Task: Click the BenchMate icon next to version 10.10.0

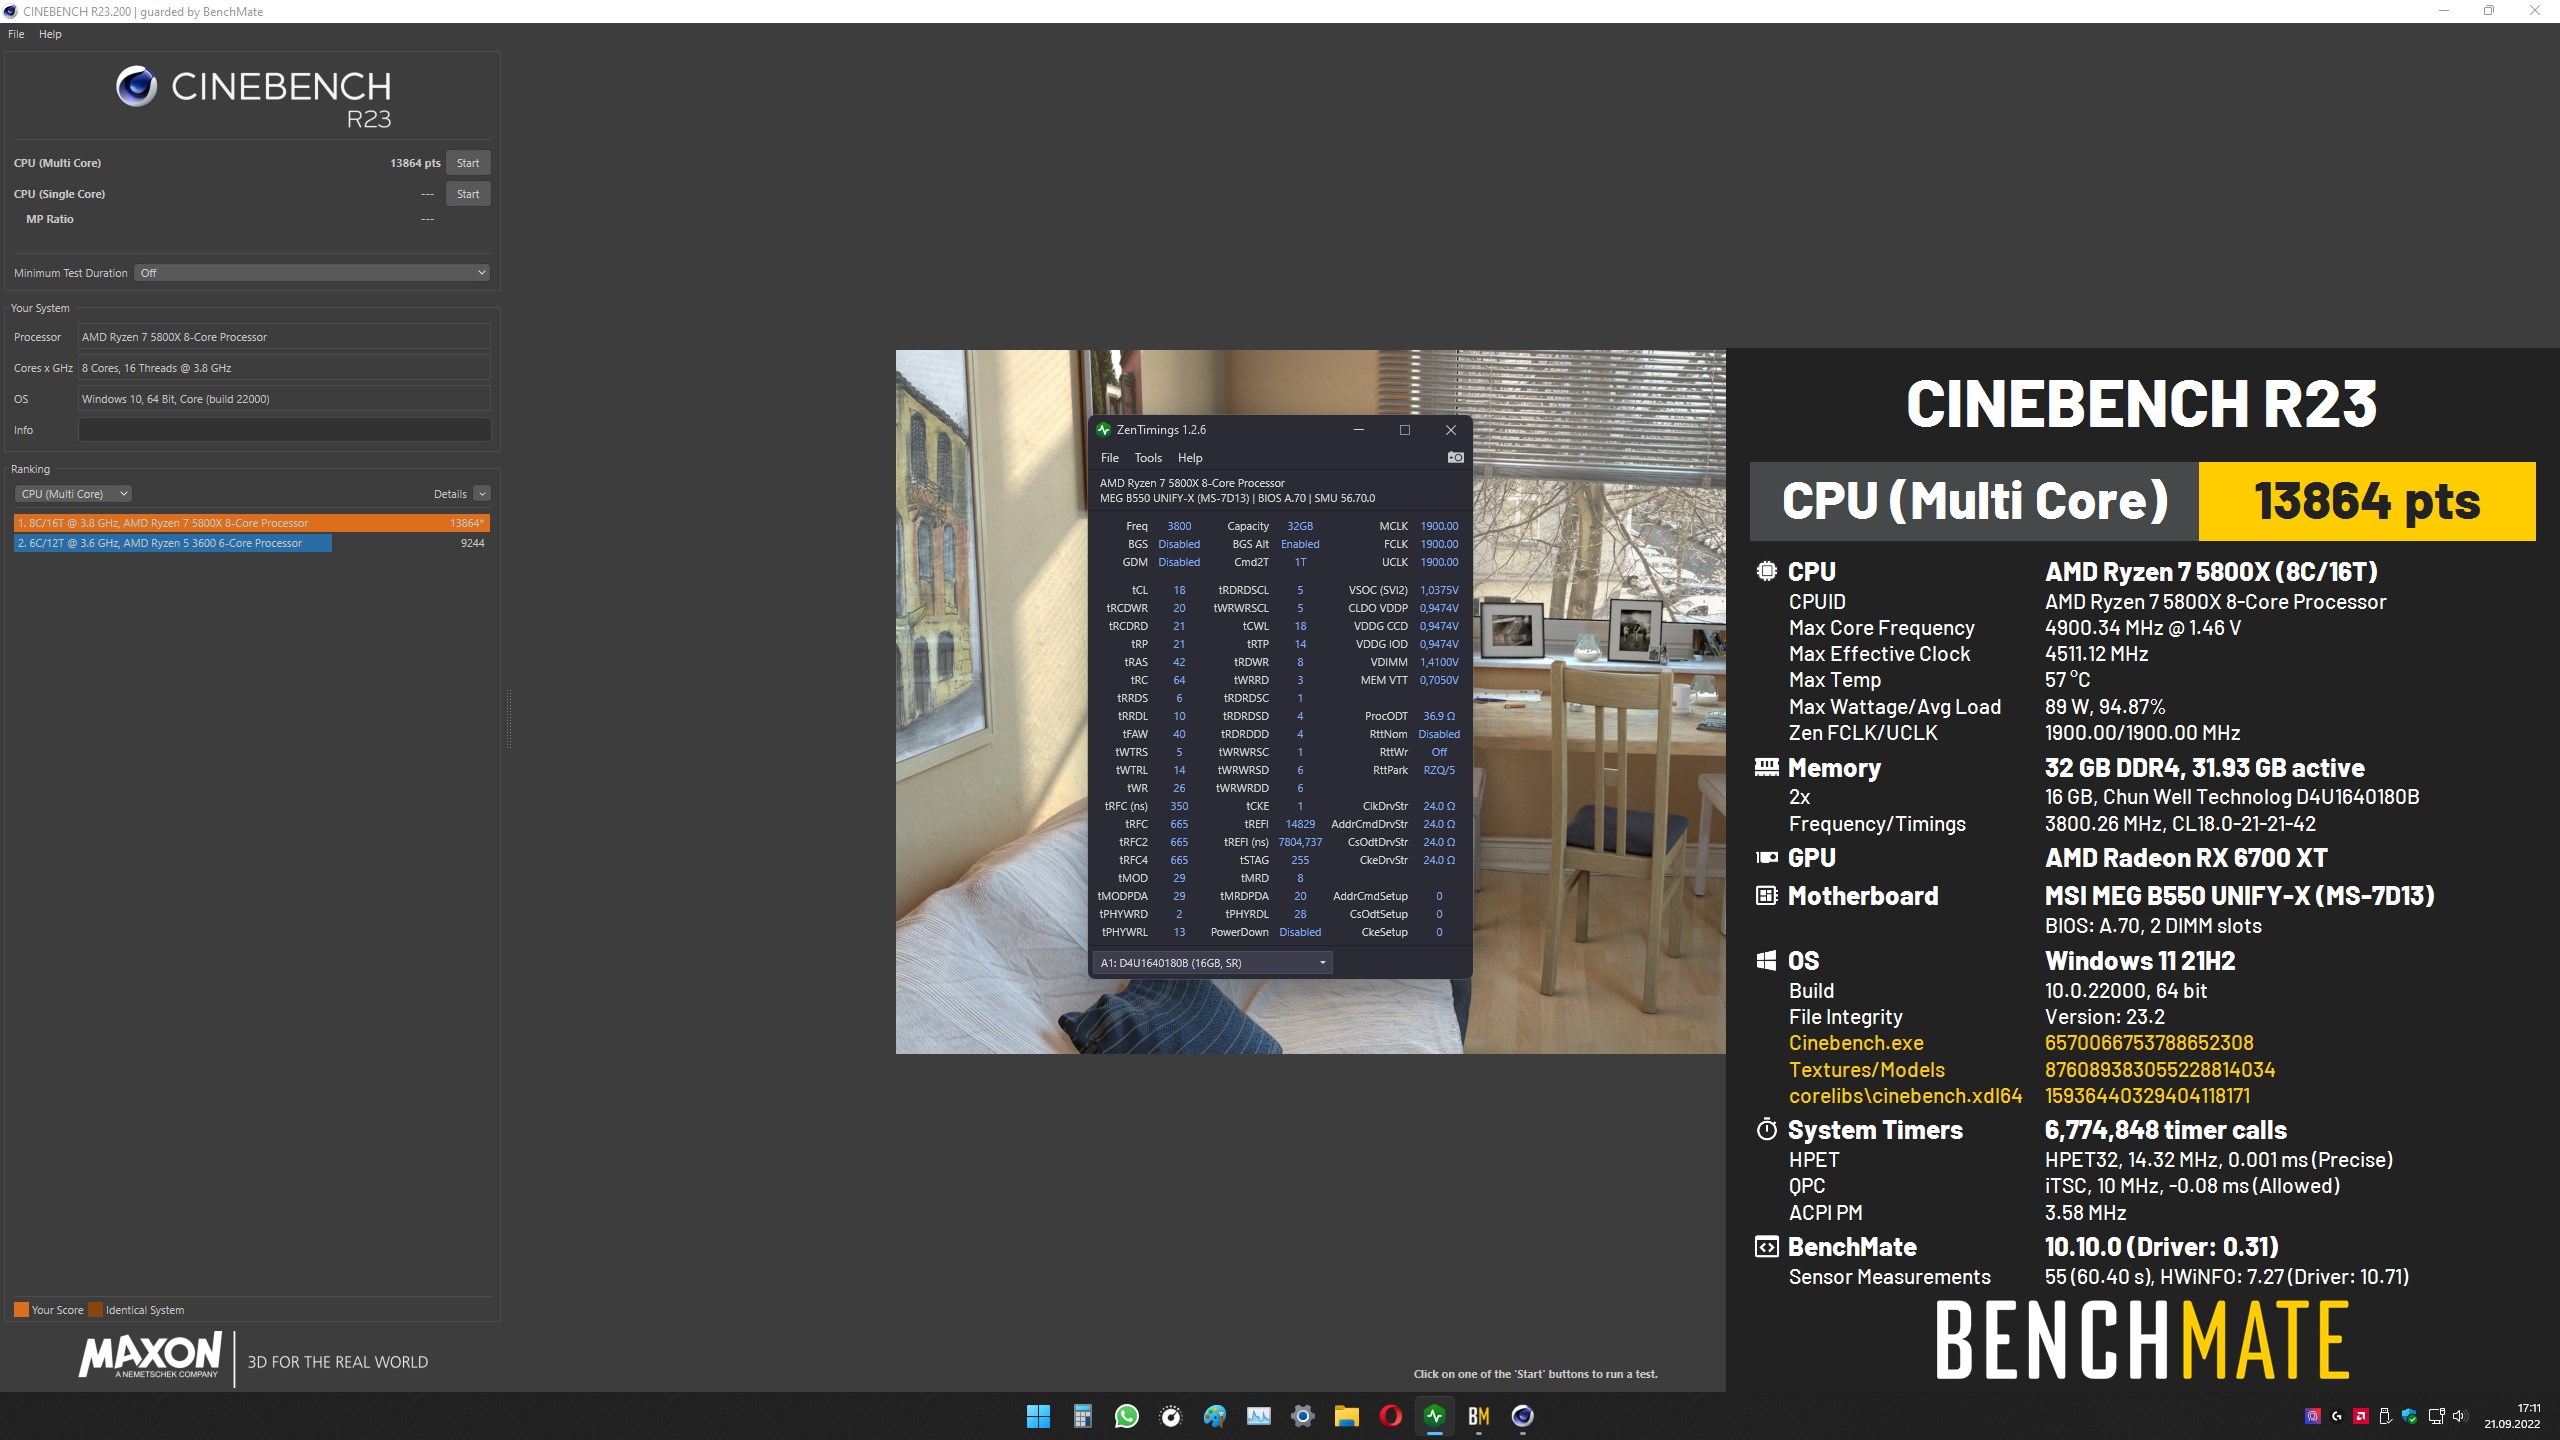Action: coord(1766,1246)
